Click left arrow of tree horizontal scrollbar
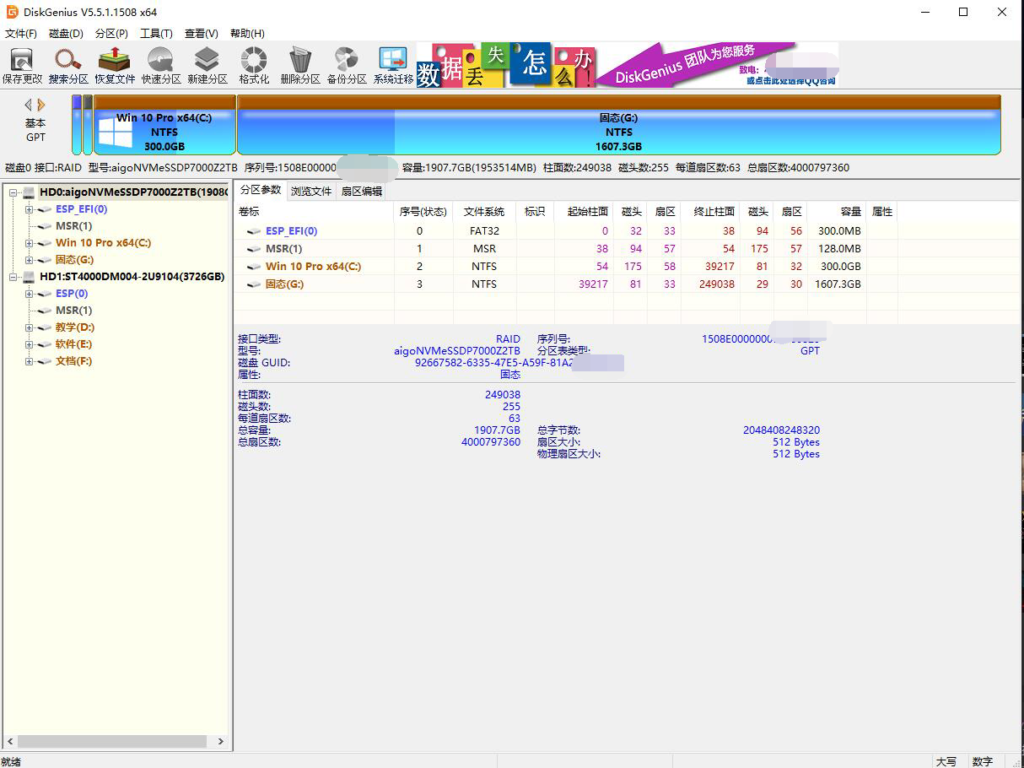 click(10, 741)
